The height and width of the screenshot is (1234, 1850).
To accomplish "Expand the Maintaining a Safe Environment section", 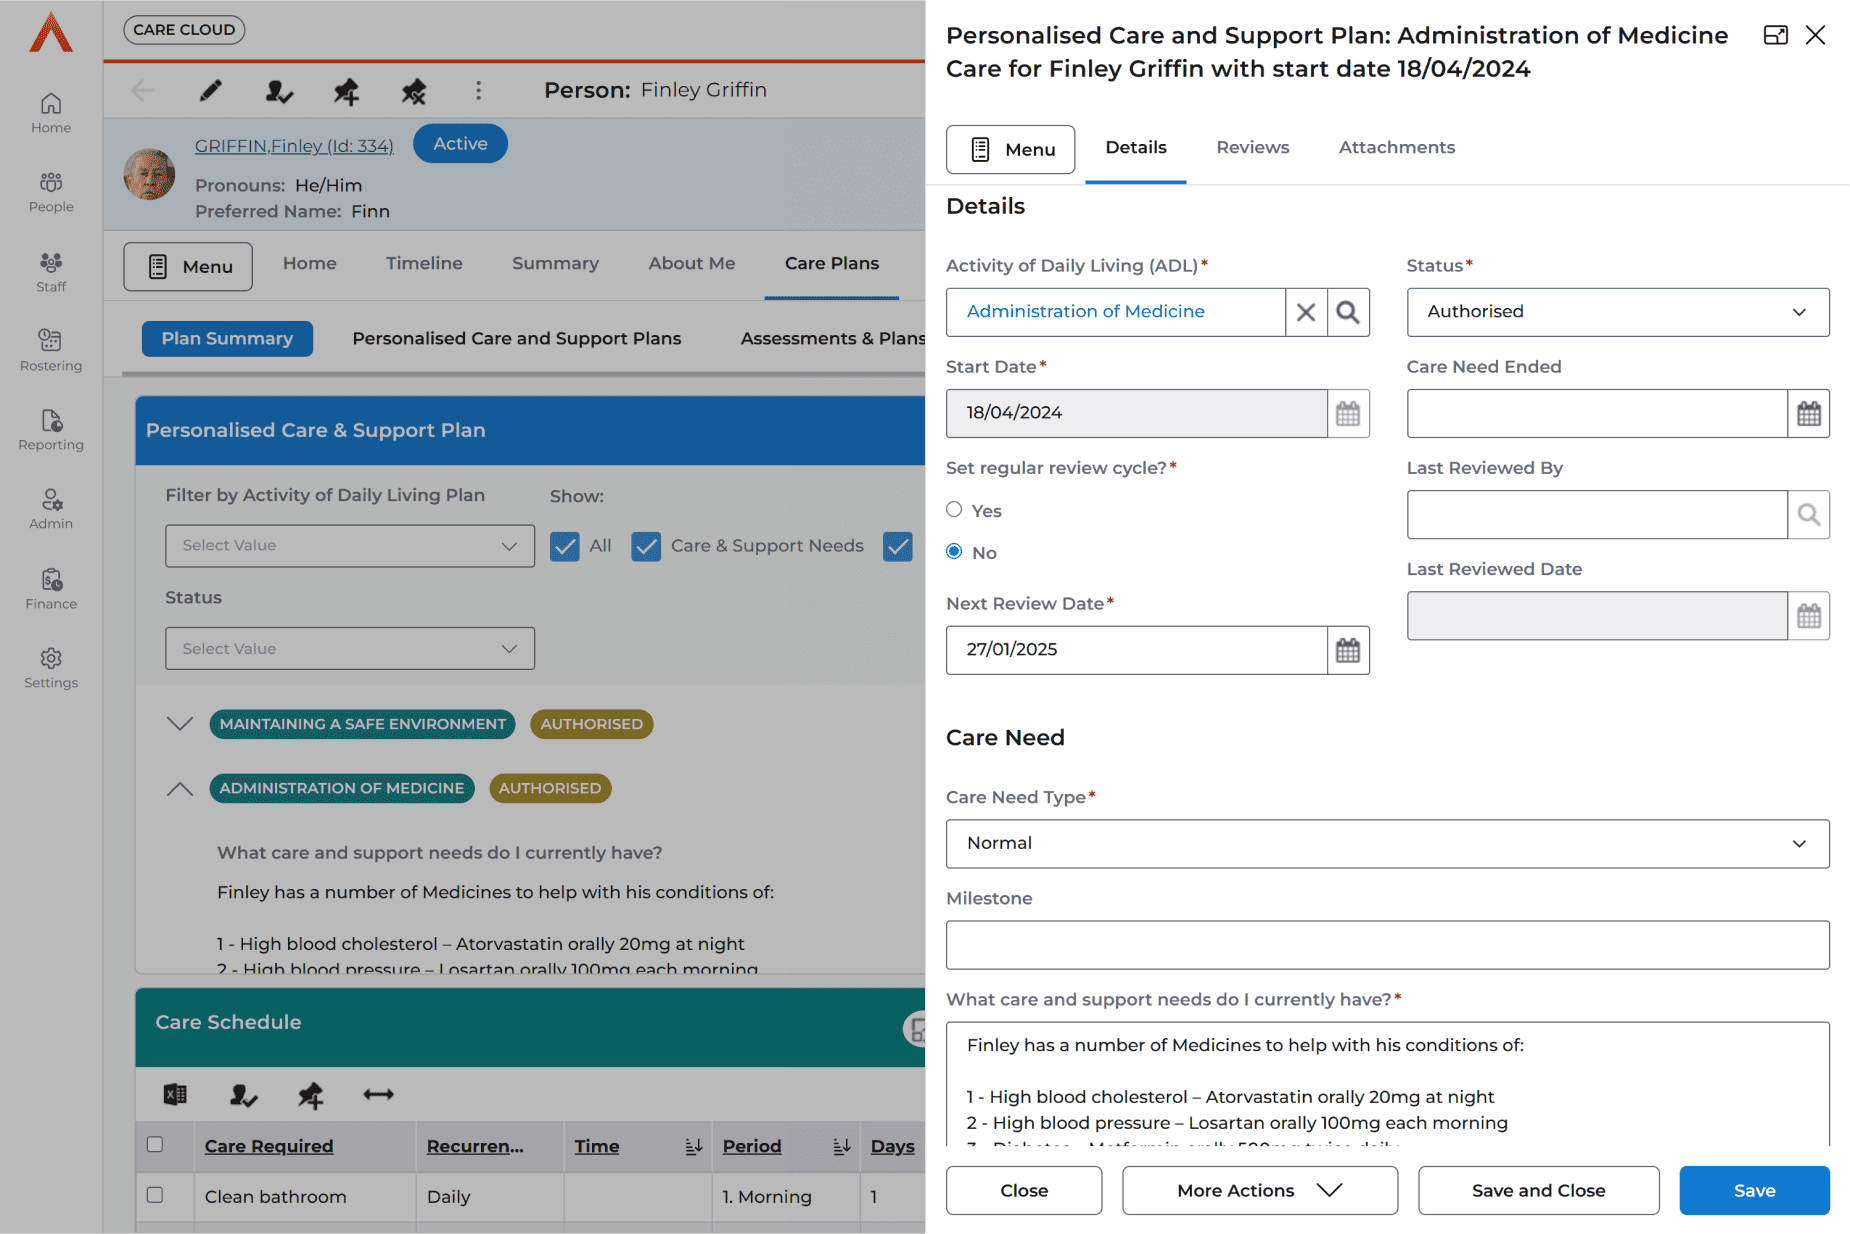I will click(180, 724).
